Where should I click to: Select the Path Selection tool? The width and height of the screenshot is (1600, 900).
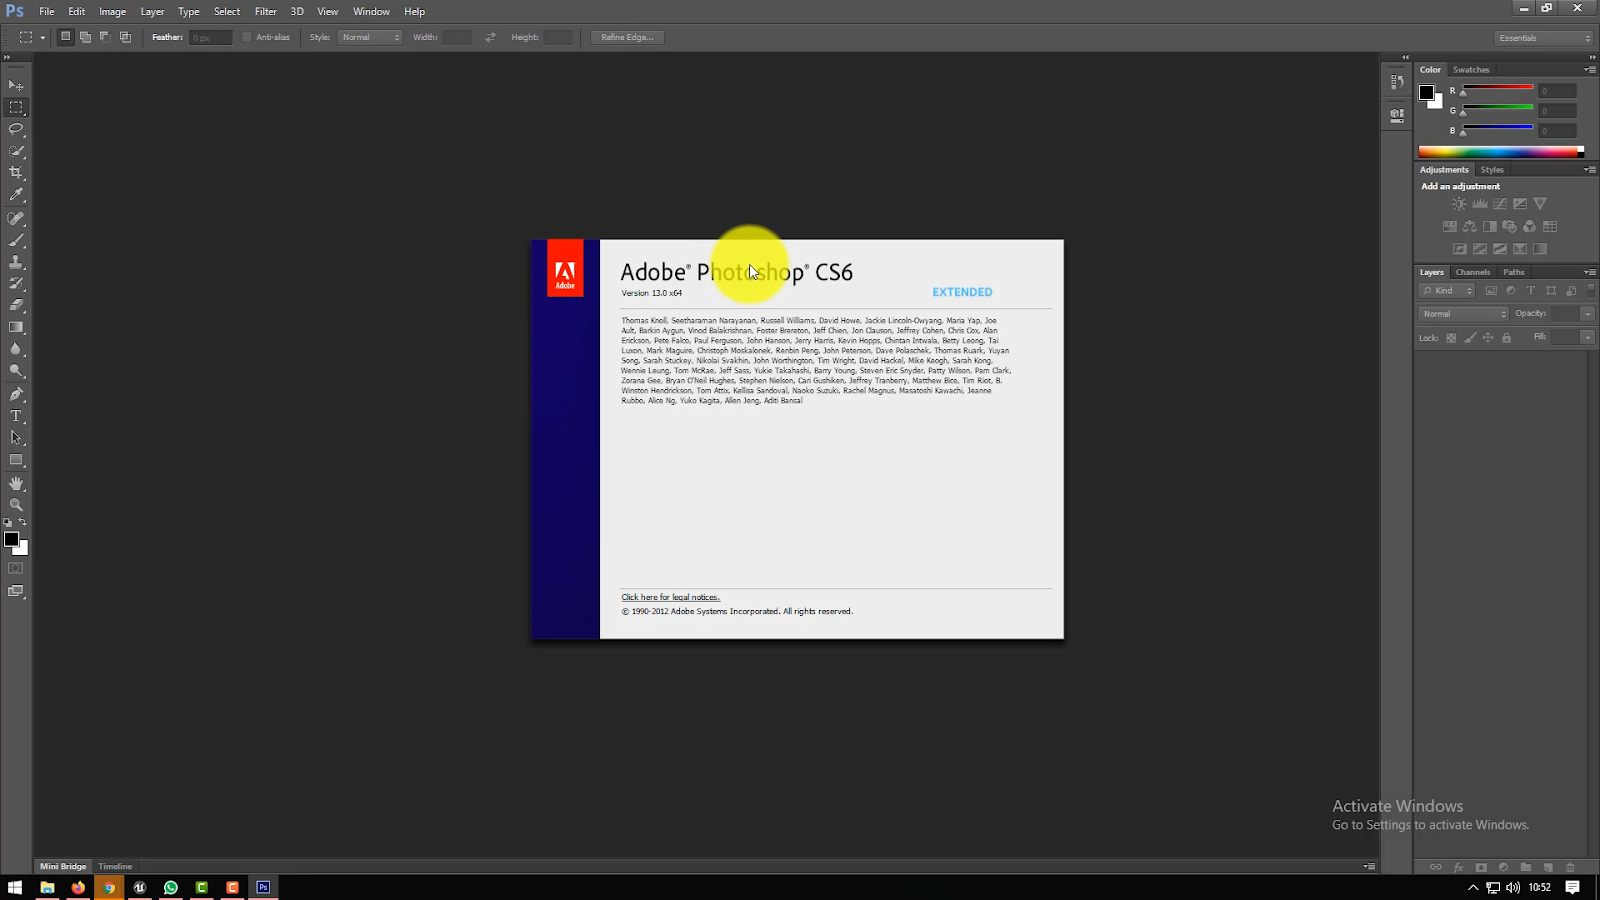click(x=16, y=438)
